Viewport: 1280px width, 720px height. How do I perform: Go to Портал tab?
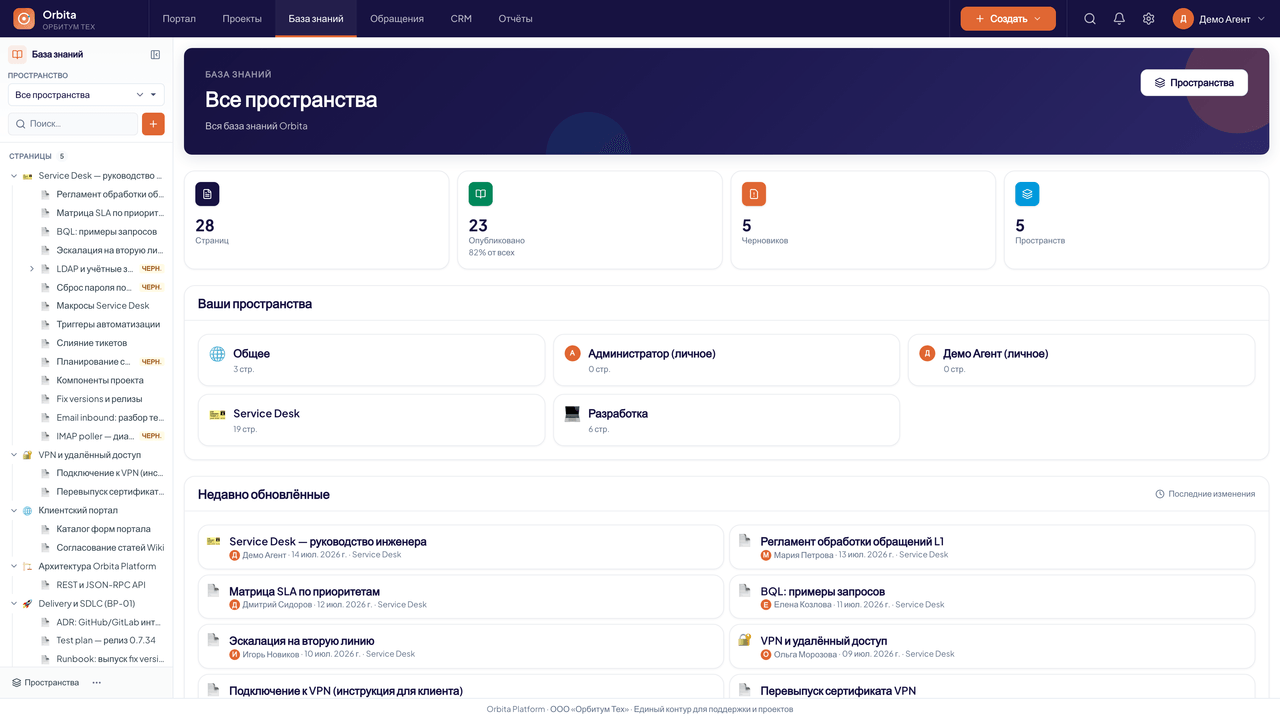(x=179, y=19)
